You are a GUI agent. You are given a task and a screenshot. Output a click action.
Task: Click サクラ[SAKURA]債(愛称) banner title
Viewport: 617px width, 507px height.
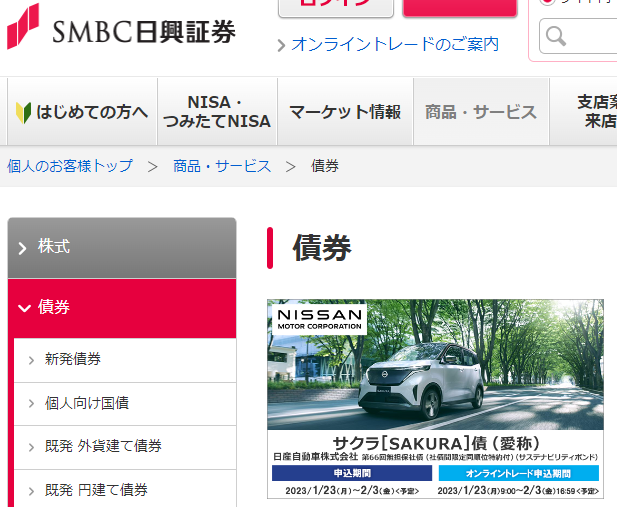pos(436,444)
